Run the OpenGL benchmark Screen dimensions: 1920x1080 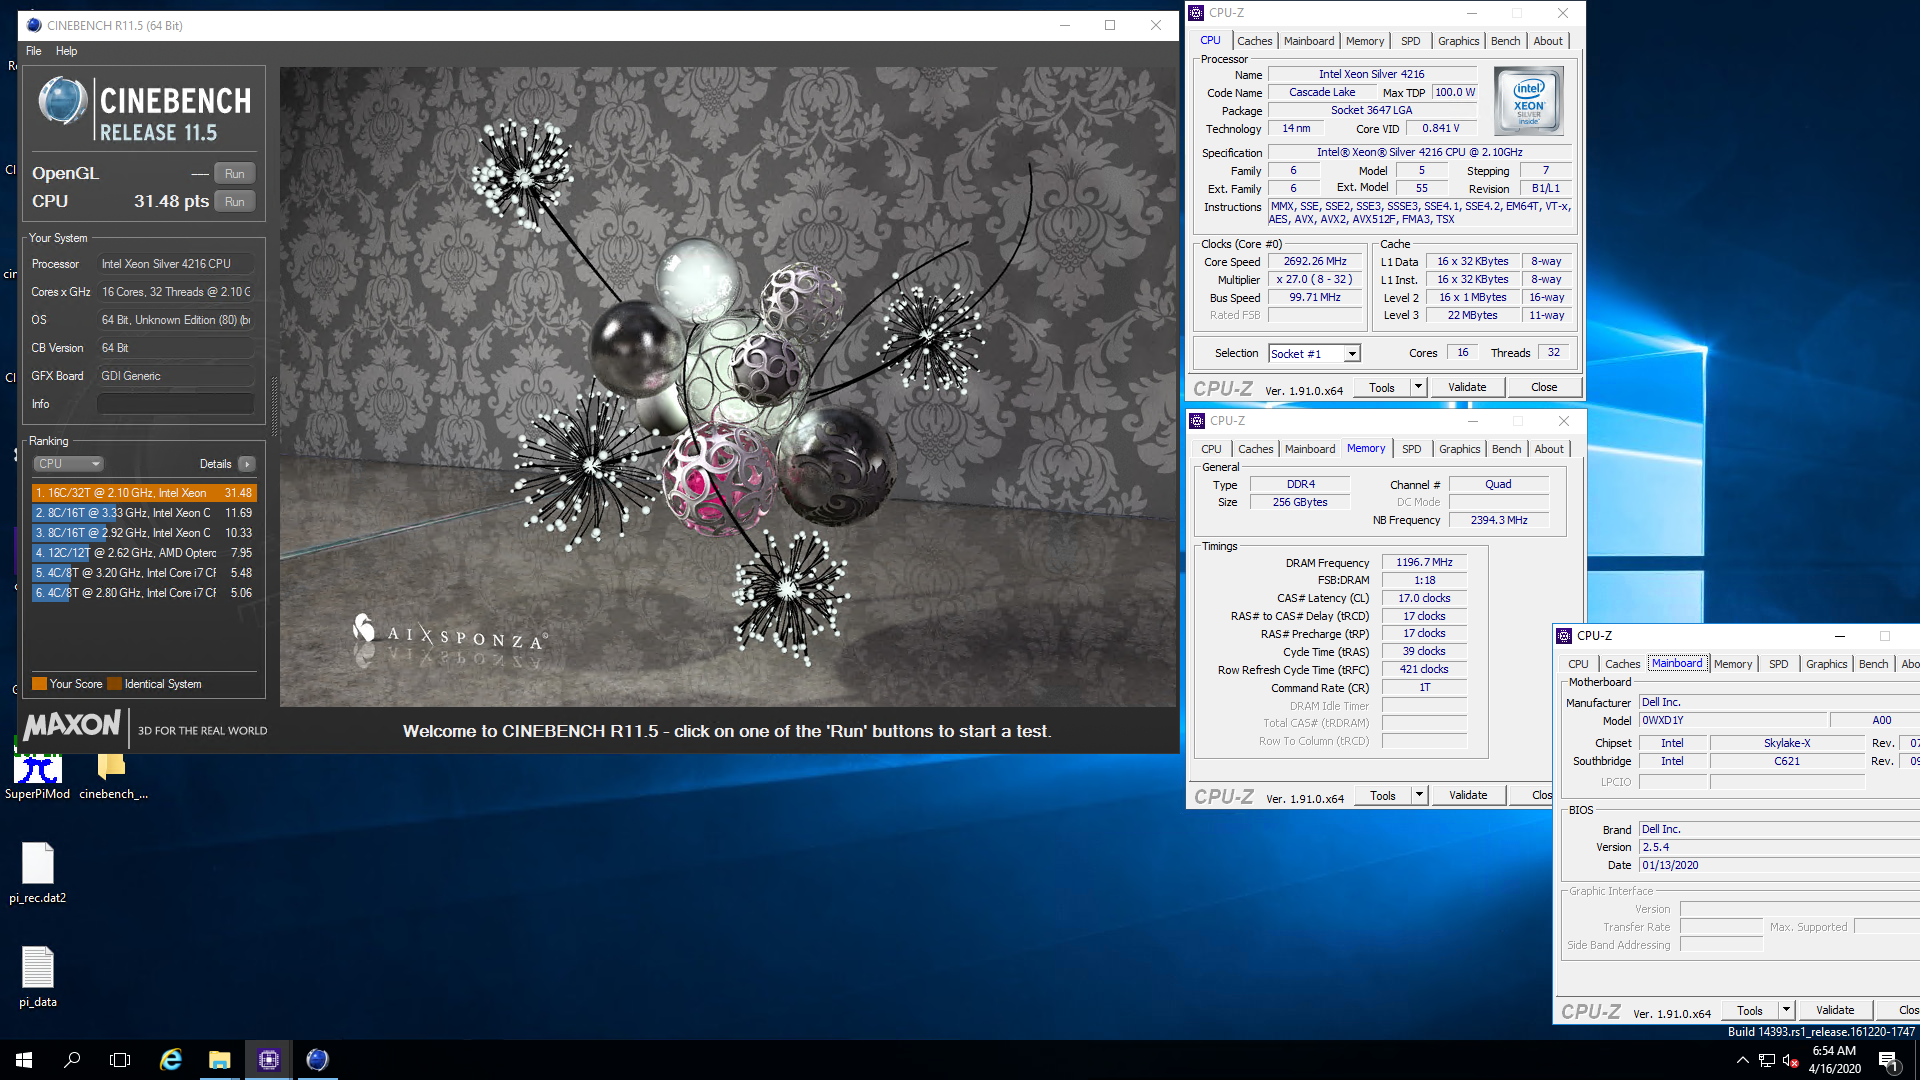235,174
